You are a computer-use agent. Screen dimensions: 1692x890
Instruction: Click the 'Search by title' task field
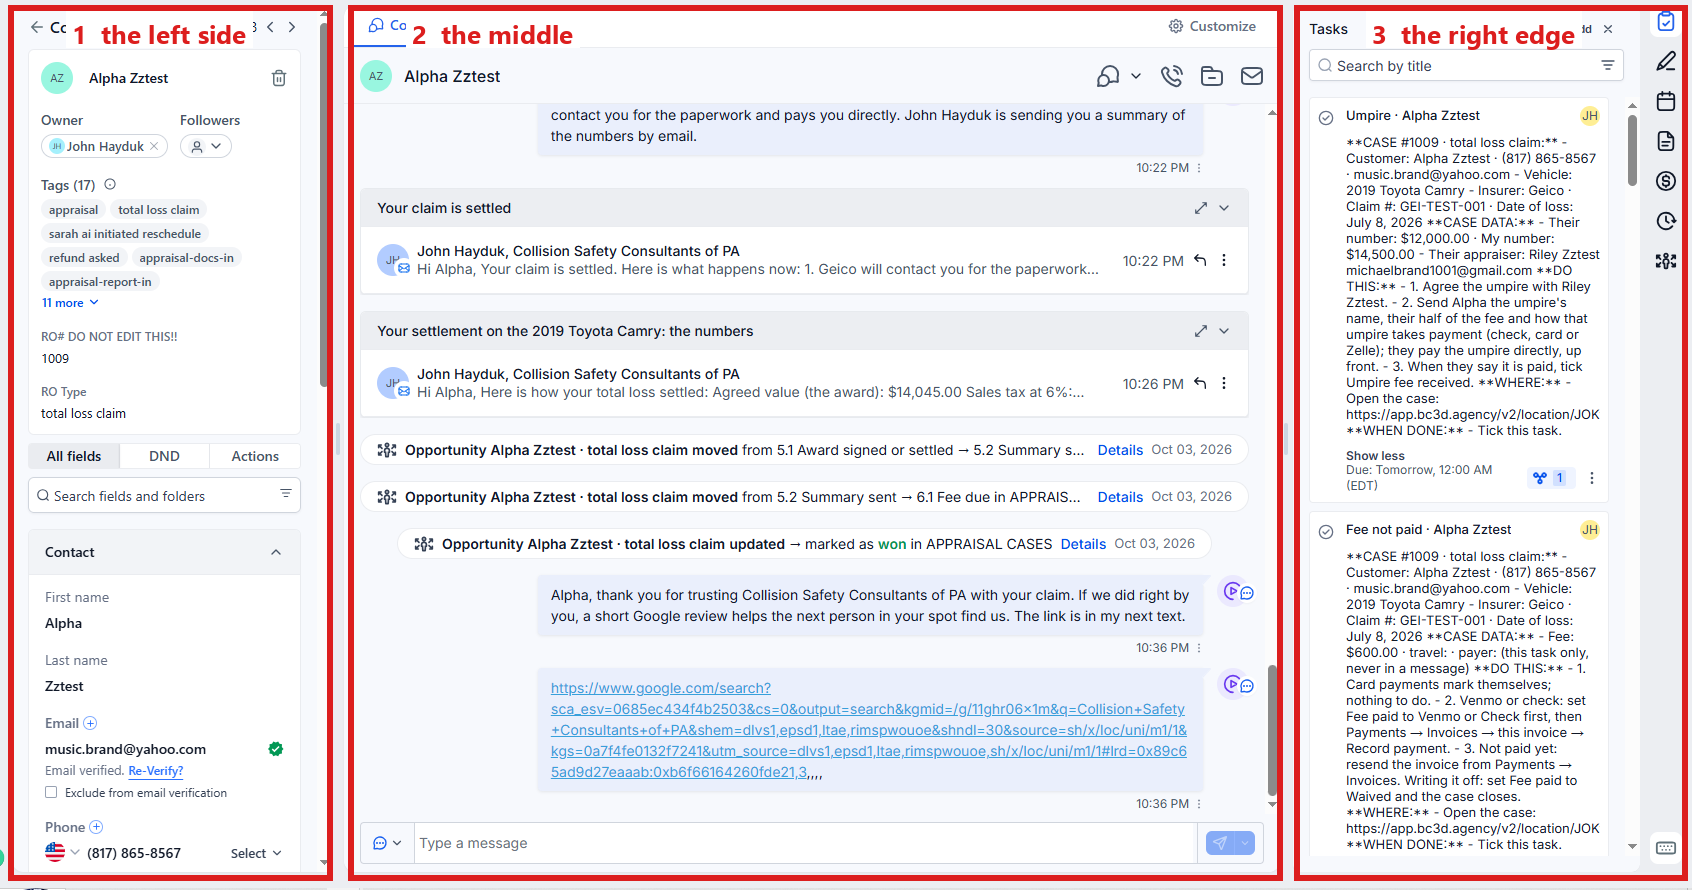pyautogui.click(x=1466, y=66)
